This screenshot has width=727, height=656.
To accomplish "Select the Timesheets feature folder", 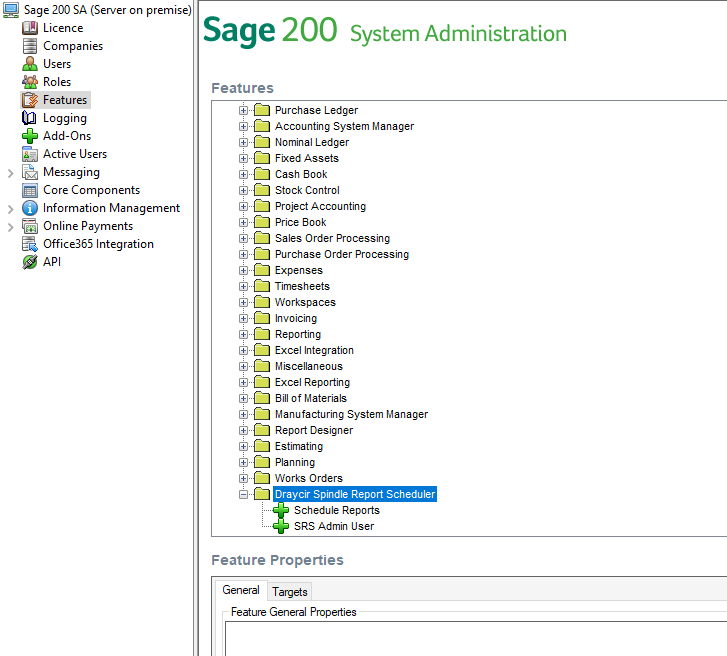I will click(x=302, y=287).
